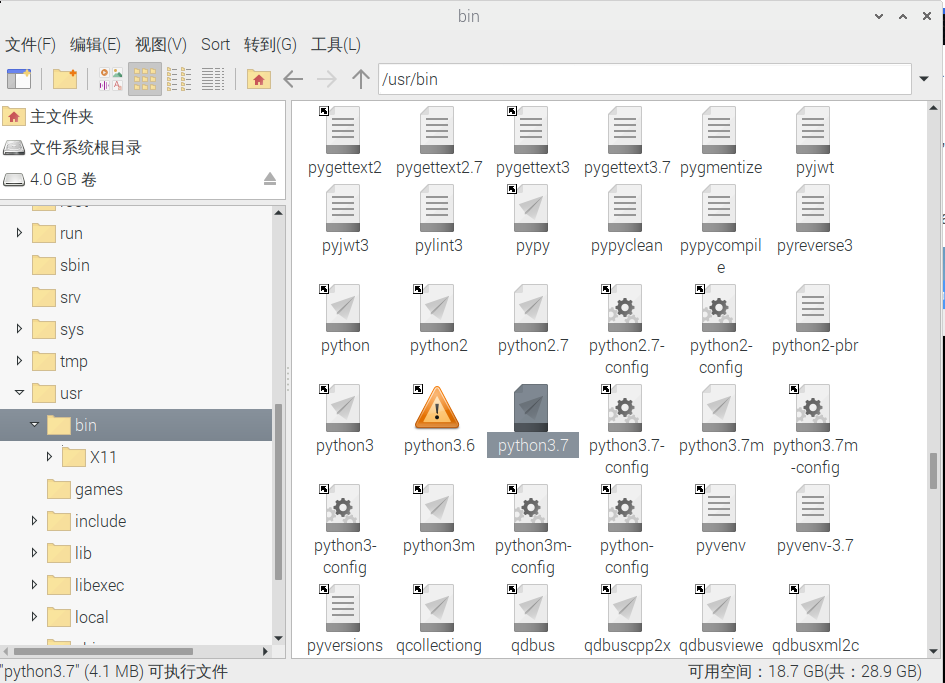Collapse the bin folder tree node
Screen dimensions: 945x683
pos(34,424)
